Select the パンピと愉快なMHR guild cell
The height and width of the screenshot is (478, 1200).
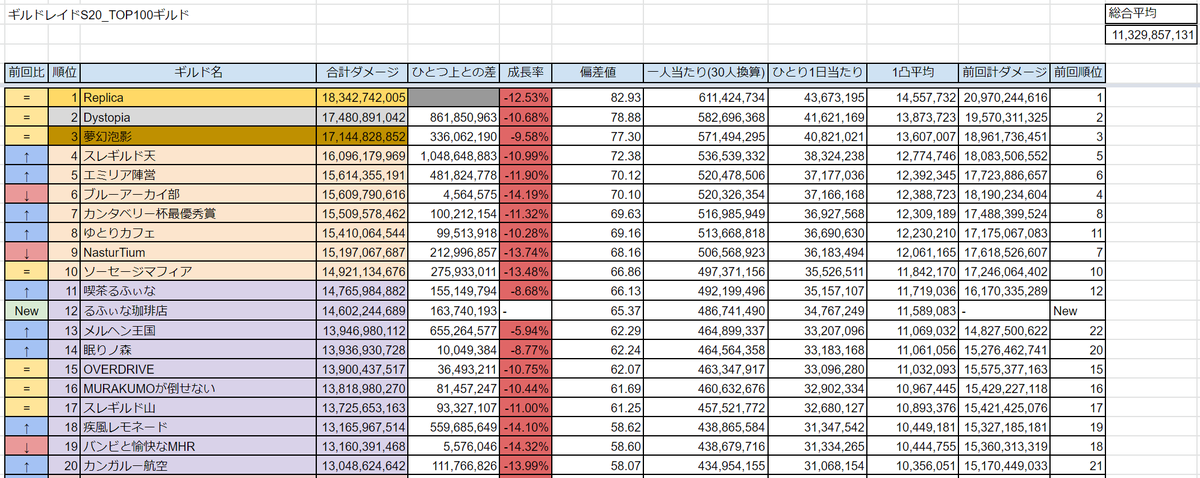pyautogui.click(x=199, y=445)
